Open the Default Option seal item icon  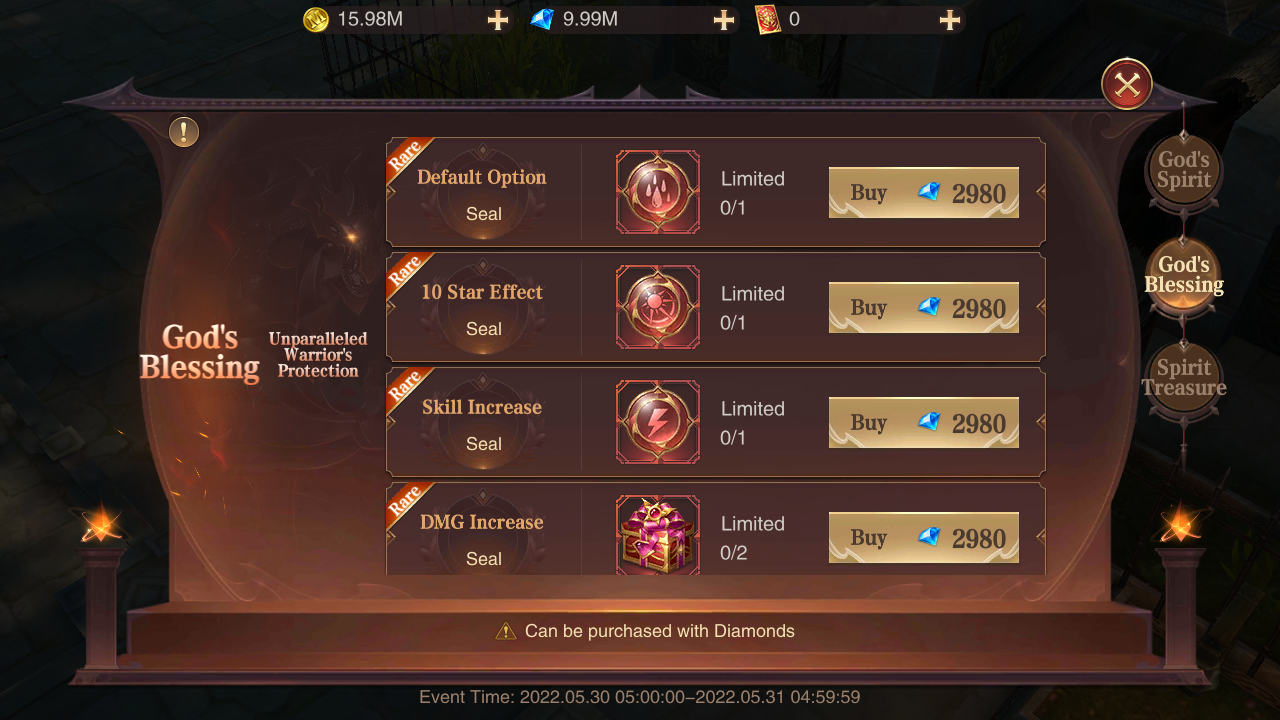(658, 192)
